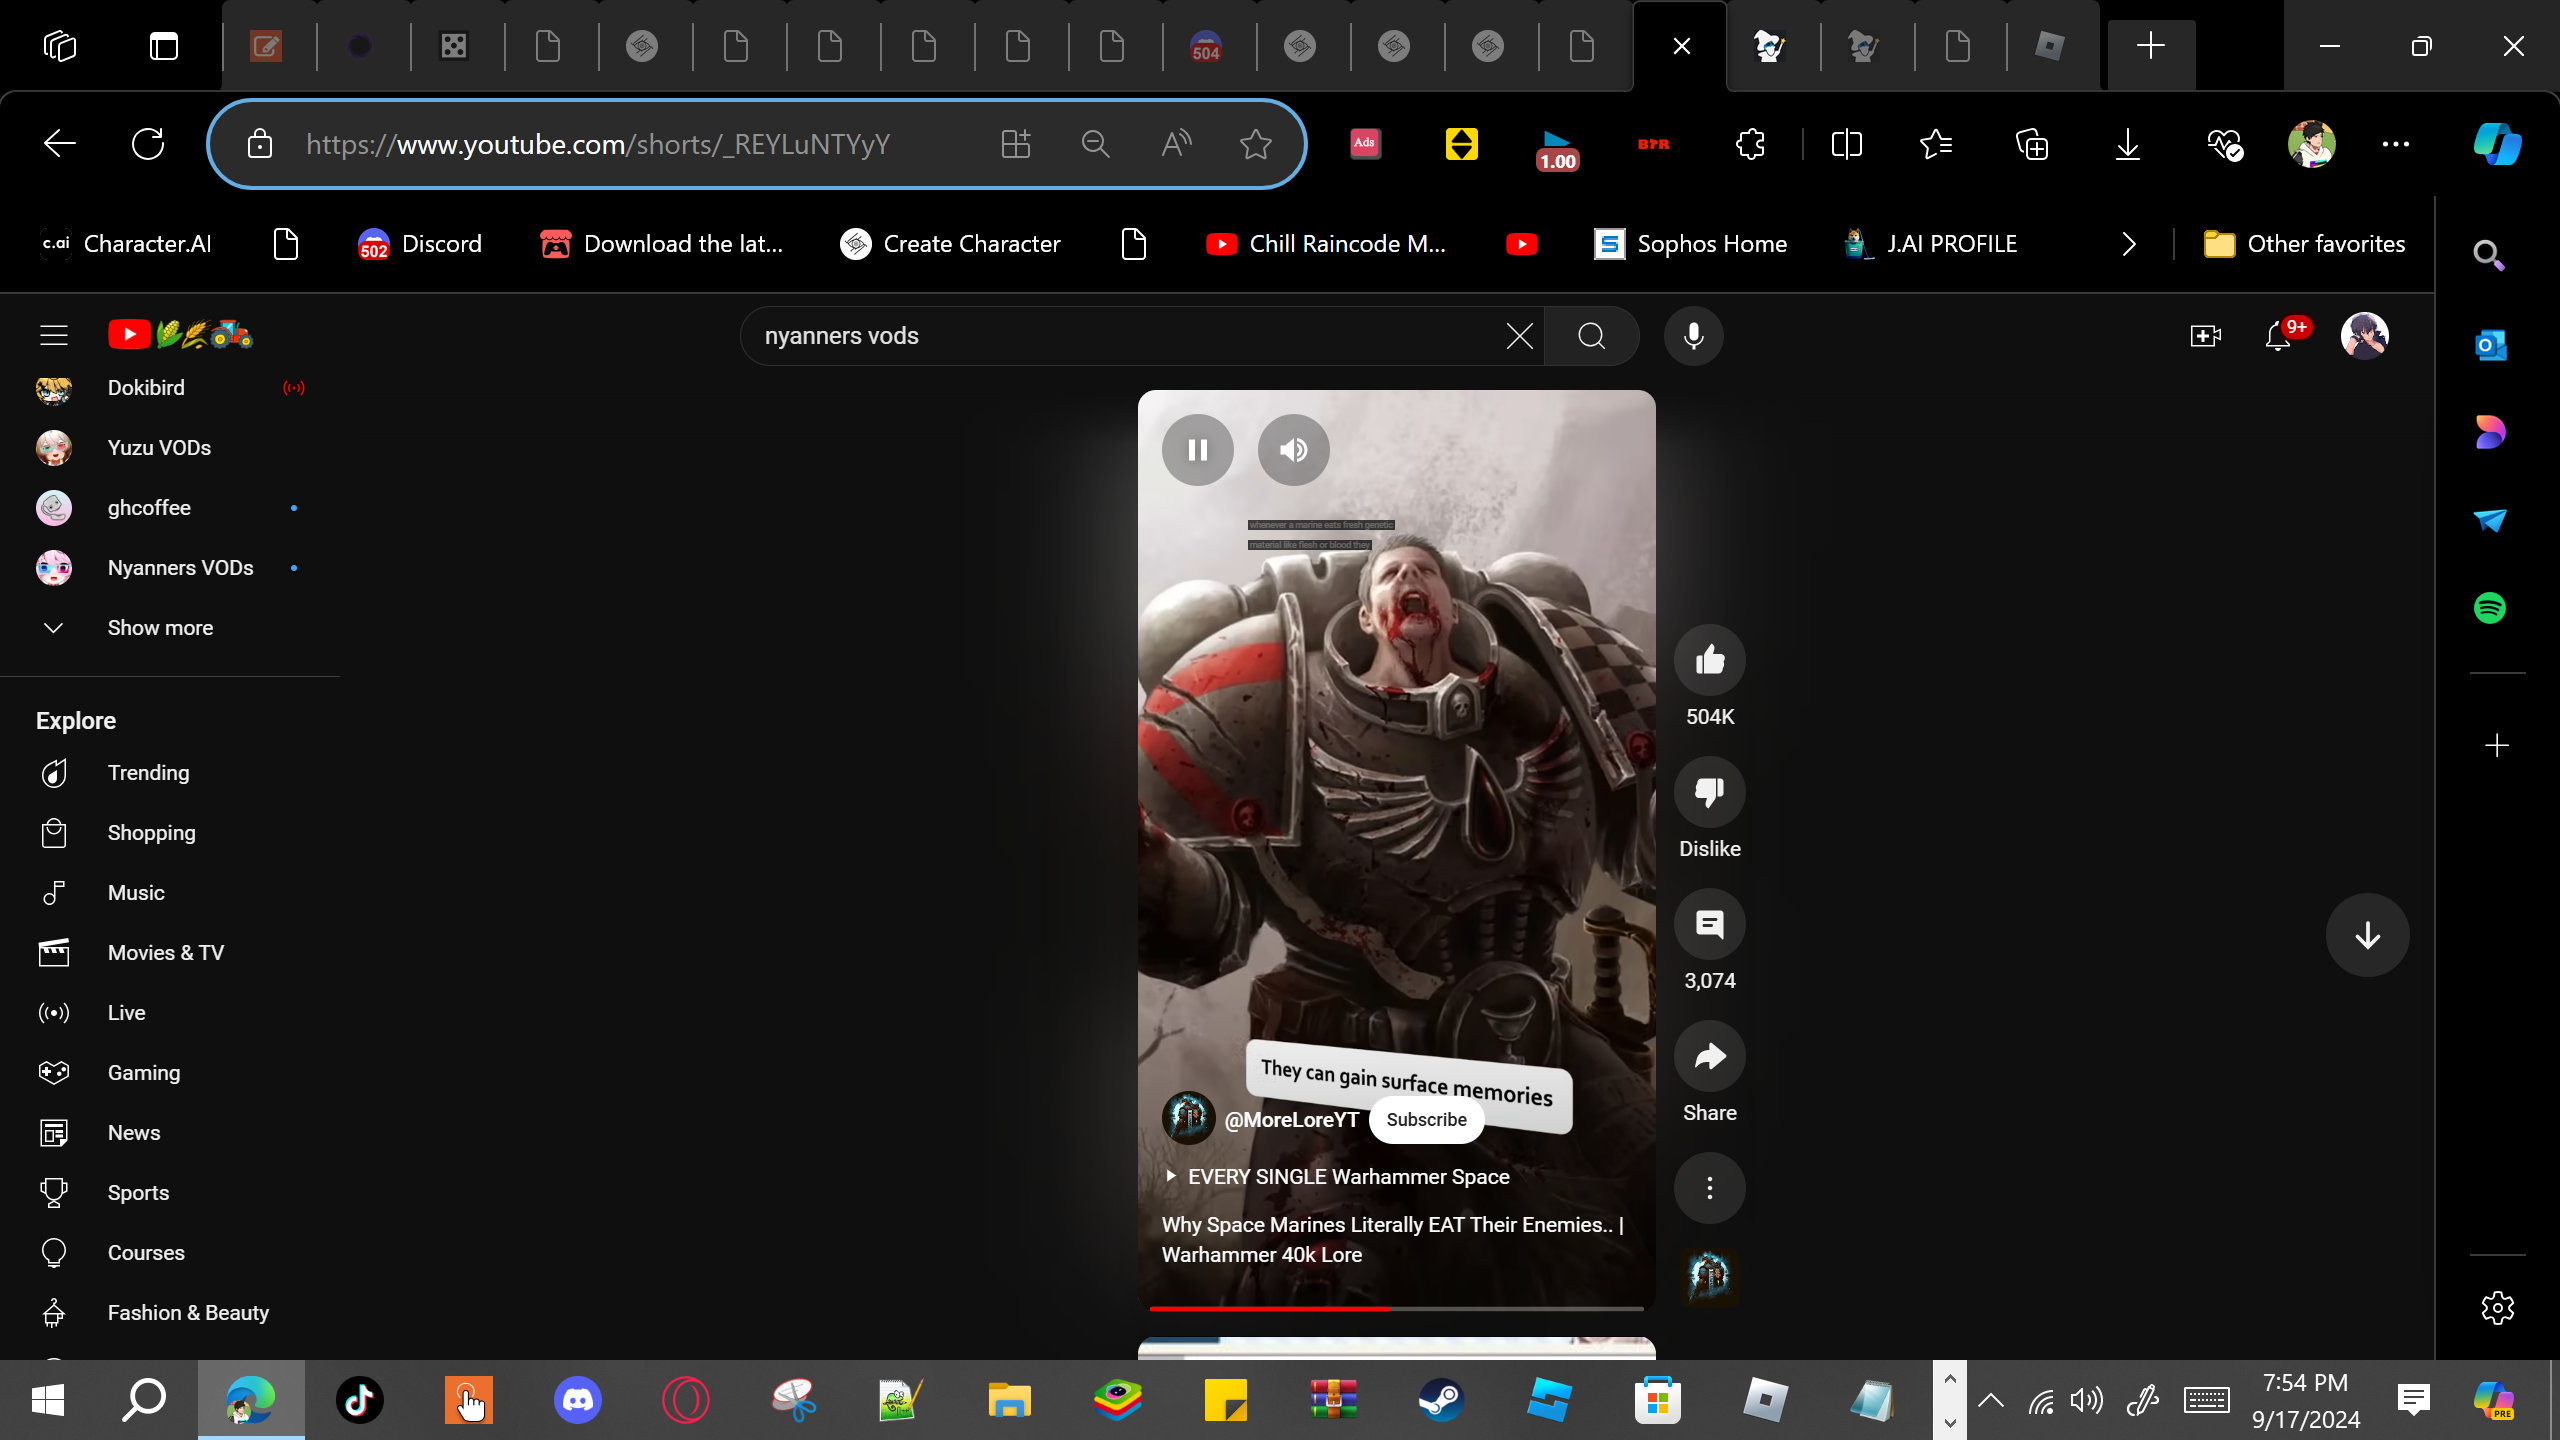The image size is (2560, 1440).
Task: Expand the favorites bar overflow chevron
Action: point(2129,244)
